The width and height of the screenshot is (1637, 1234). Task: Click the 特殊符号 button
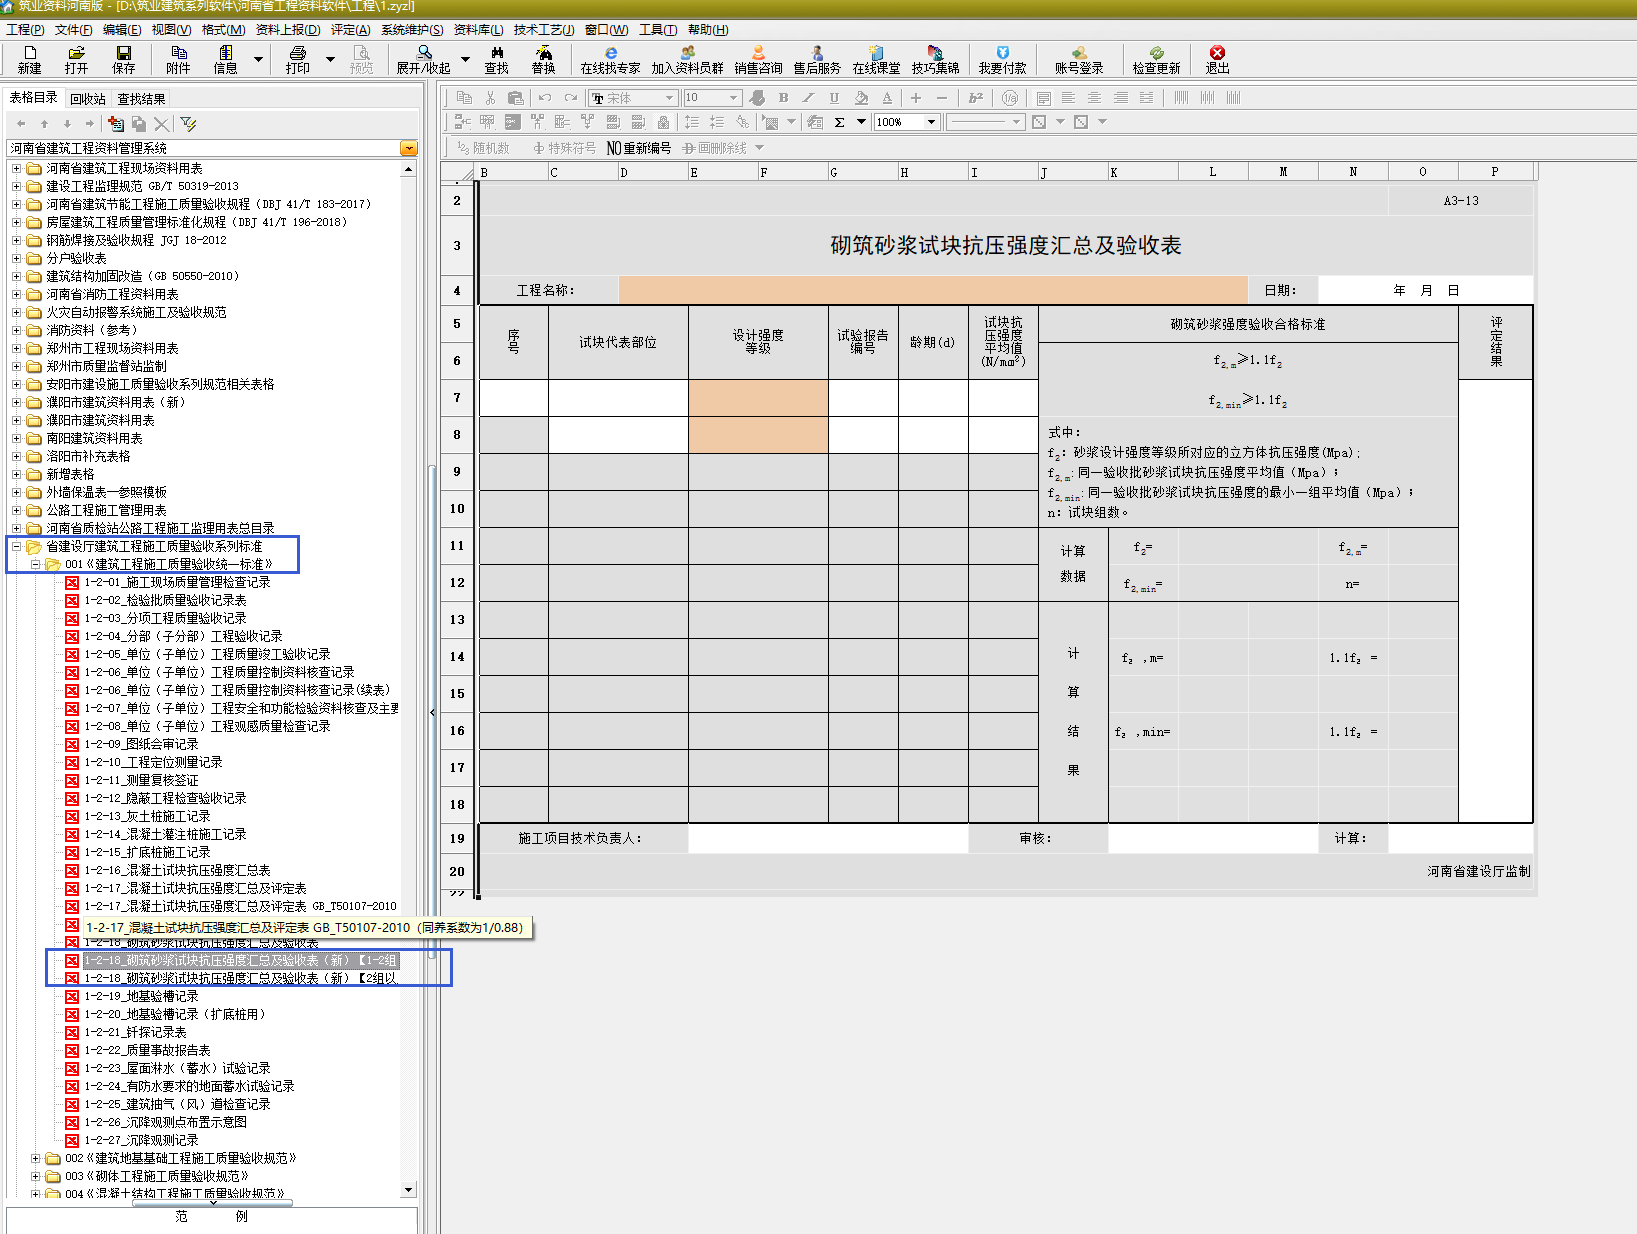pyautogui.click(x=564, y=148)
